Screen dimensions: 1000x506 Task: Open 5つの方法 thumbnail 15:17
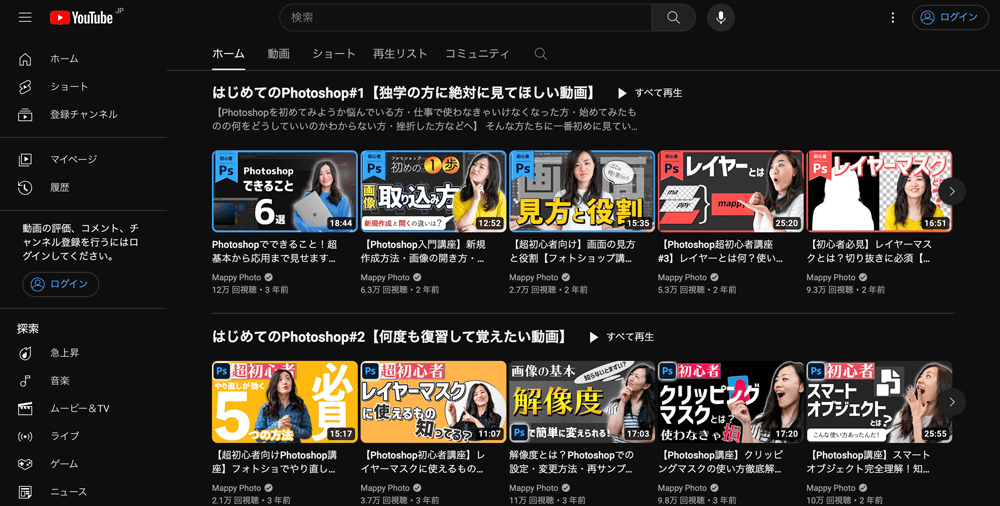click(284, 402)
